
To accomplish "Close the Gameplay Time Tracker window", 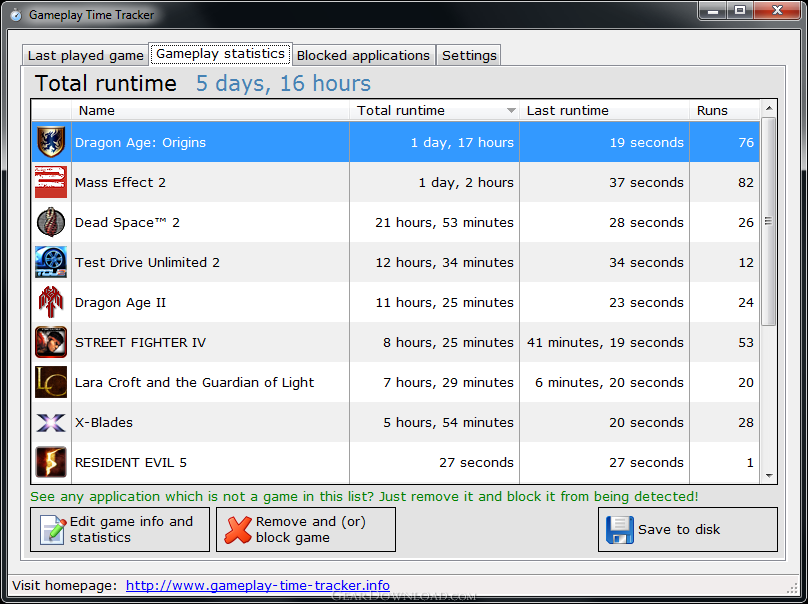I will click(x=778, y=11).
